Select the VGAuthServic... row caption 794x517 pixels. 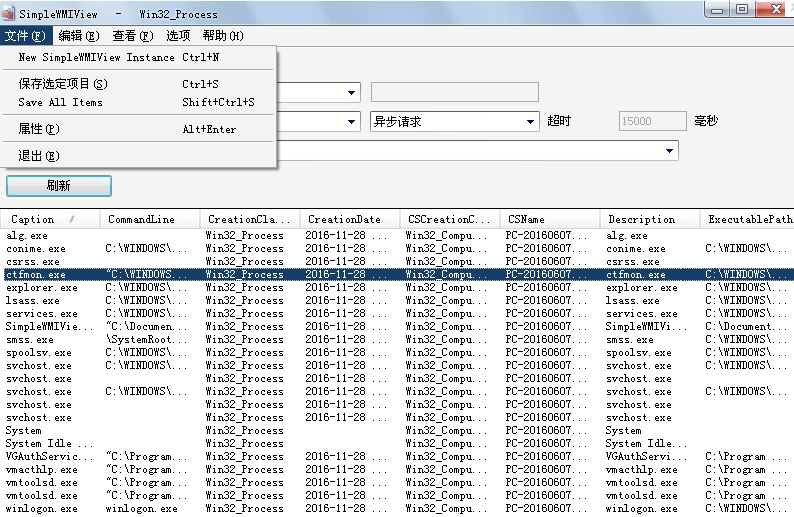[x=49, y=457]
